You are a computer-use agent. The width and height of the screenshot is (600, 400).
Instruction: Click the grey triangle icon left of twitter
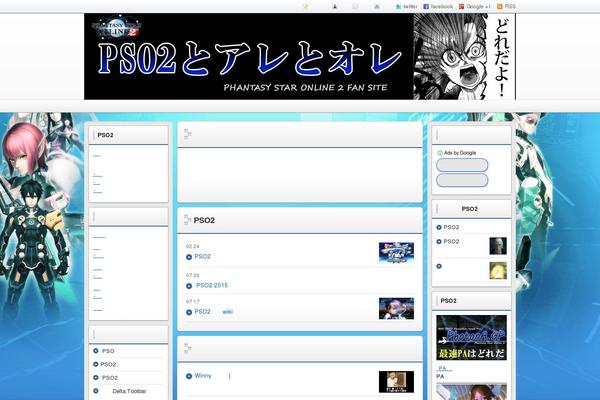tap(377, 7)
